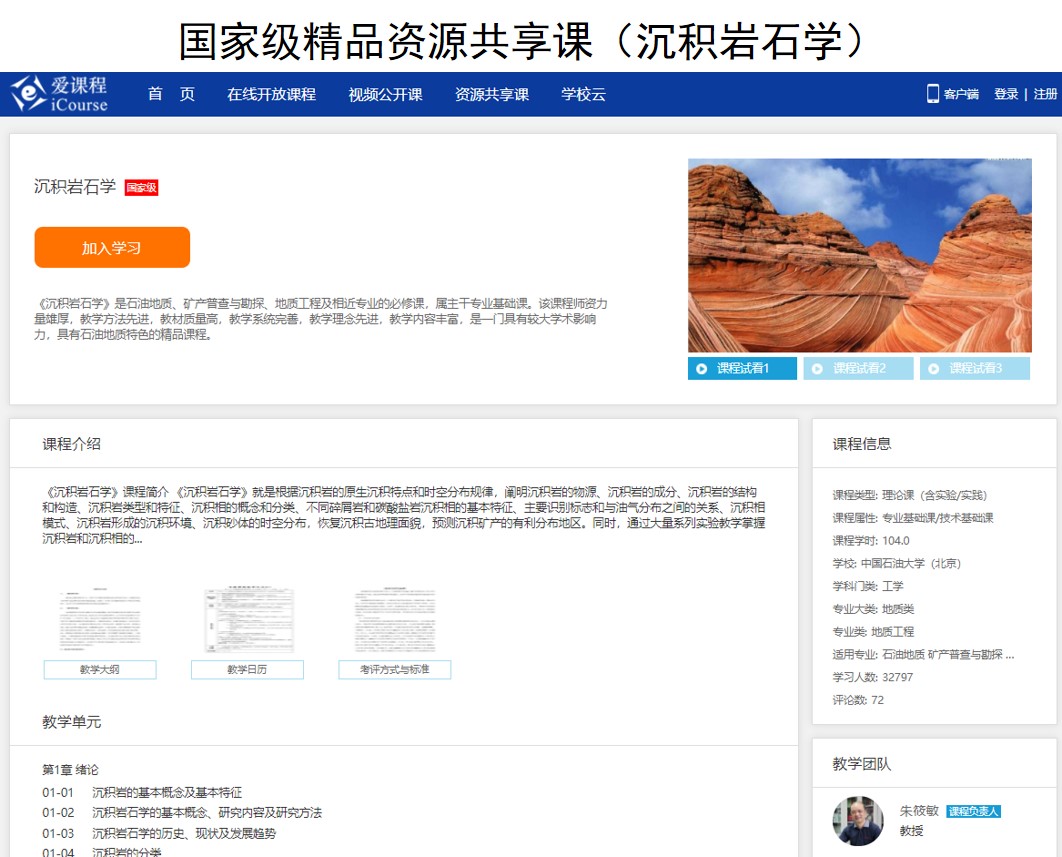Open the 考评方式与标准 document thumbnail
This screenshot has width=1062, height=857.
(394, 621)
